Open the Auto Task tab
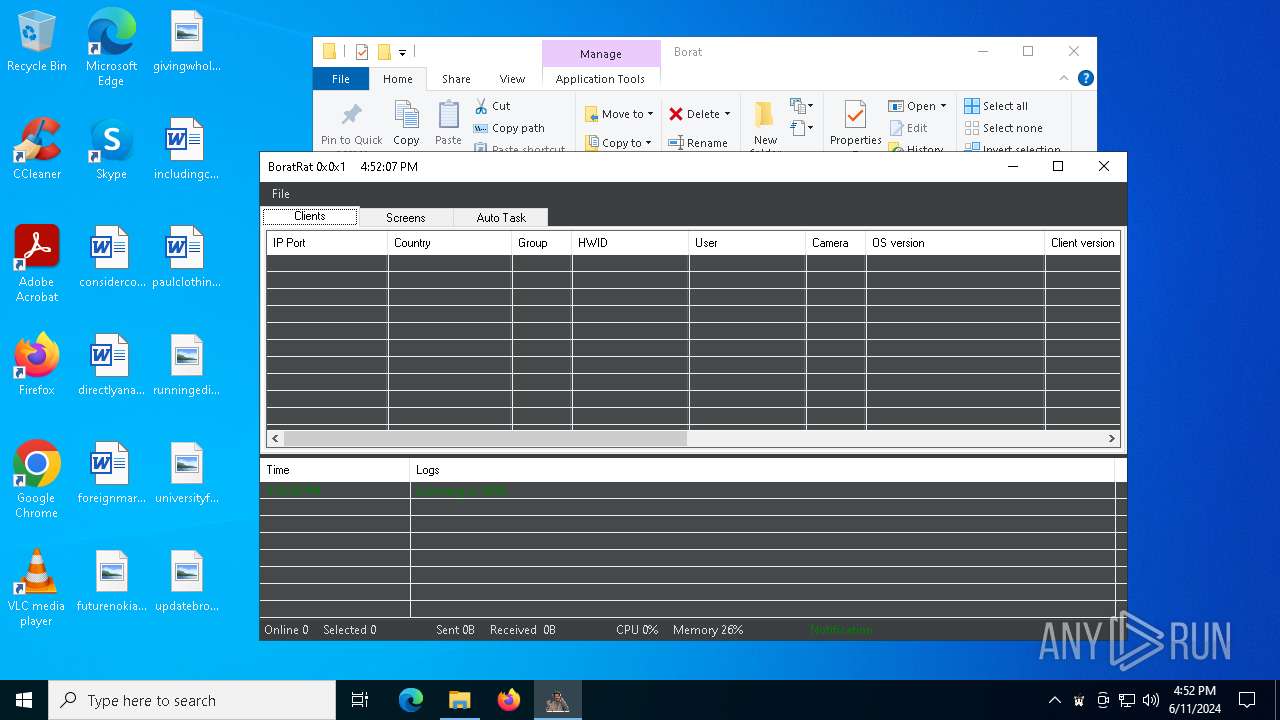The width and height of the screenshot is (1280, 720). click(501, 217)
